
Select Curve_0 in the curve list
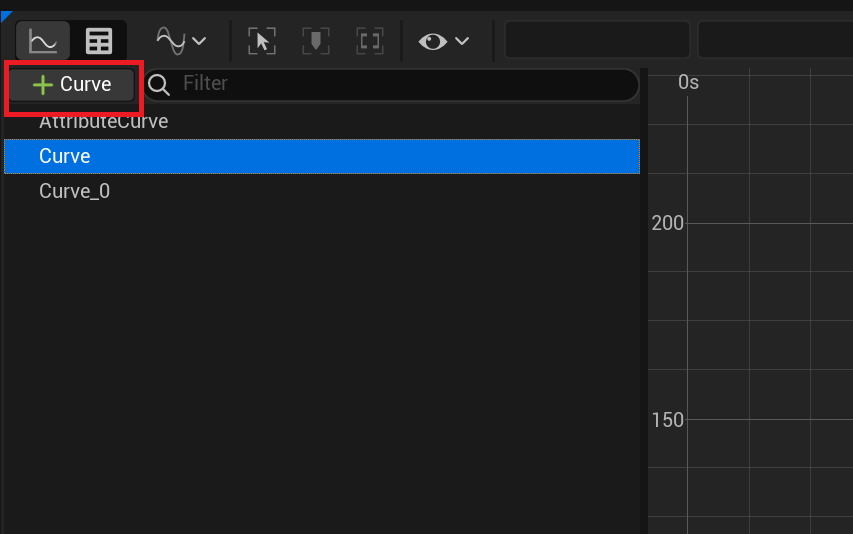pyautogui.click(x=74, y=191)
